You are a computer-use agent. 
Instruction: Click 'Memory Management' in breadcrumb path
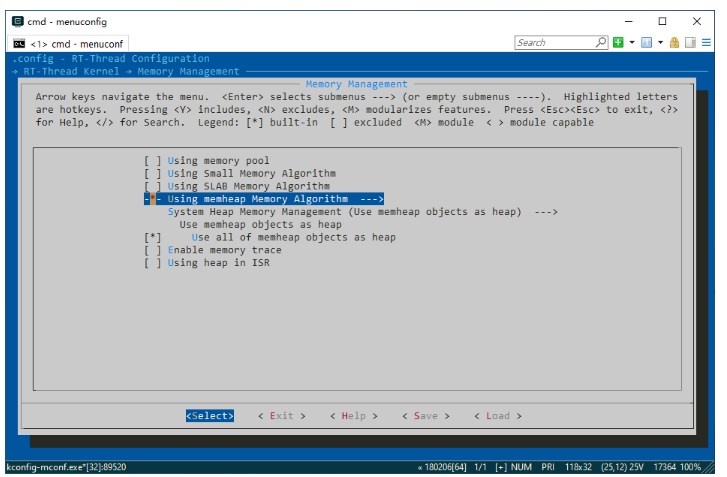pos(188,71)
